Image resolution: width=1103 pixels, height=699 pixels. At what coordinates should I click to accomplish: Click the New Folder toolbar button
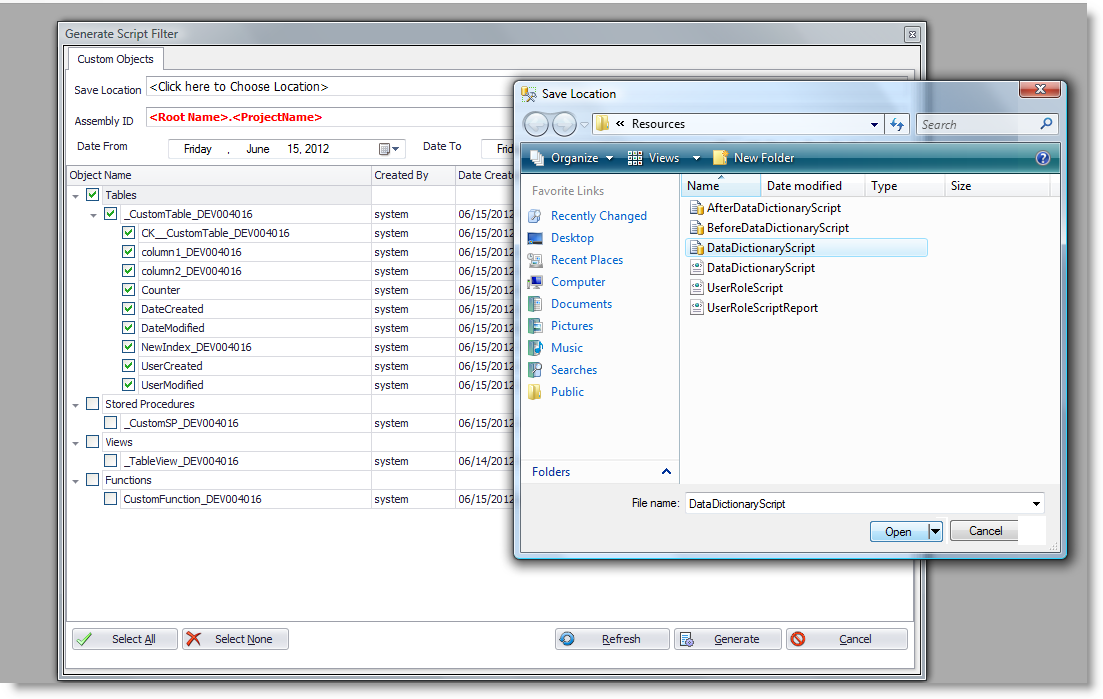(x=753, y=158)
